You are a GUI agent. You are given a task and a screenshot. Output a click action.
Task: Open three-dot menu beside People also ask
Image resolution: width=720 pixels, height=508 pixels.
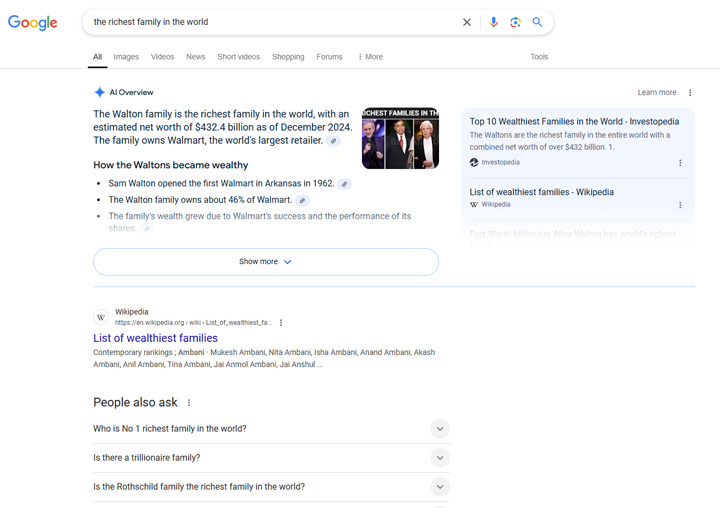pyautogui.click(x=189, y=403)
